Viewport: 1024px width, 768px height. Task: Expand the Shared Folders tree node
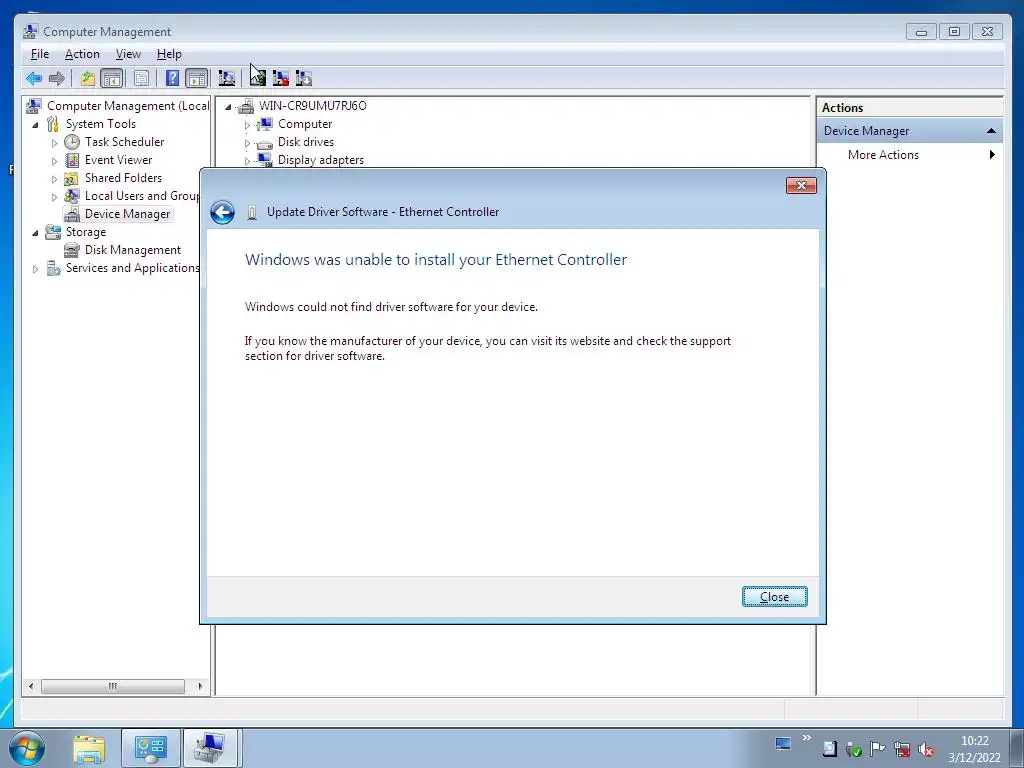click(54, 178)
